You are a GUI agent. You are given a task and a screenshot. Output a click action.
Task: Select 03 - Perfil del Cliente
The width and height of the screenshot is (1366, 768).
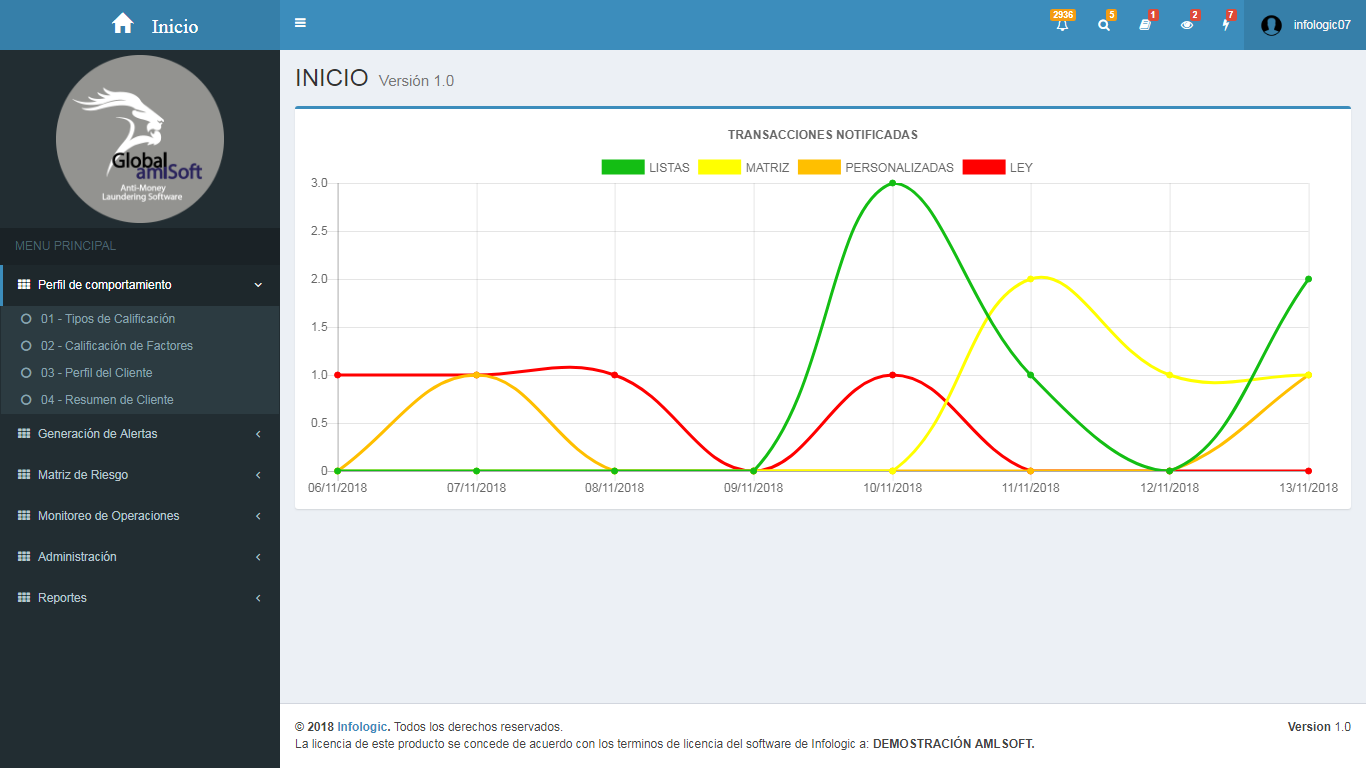96,373
